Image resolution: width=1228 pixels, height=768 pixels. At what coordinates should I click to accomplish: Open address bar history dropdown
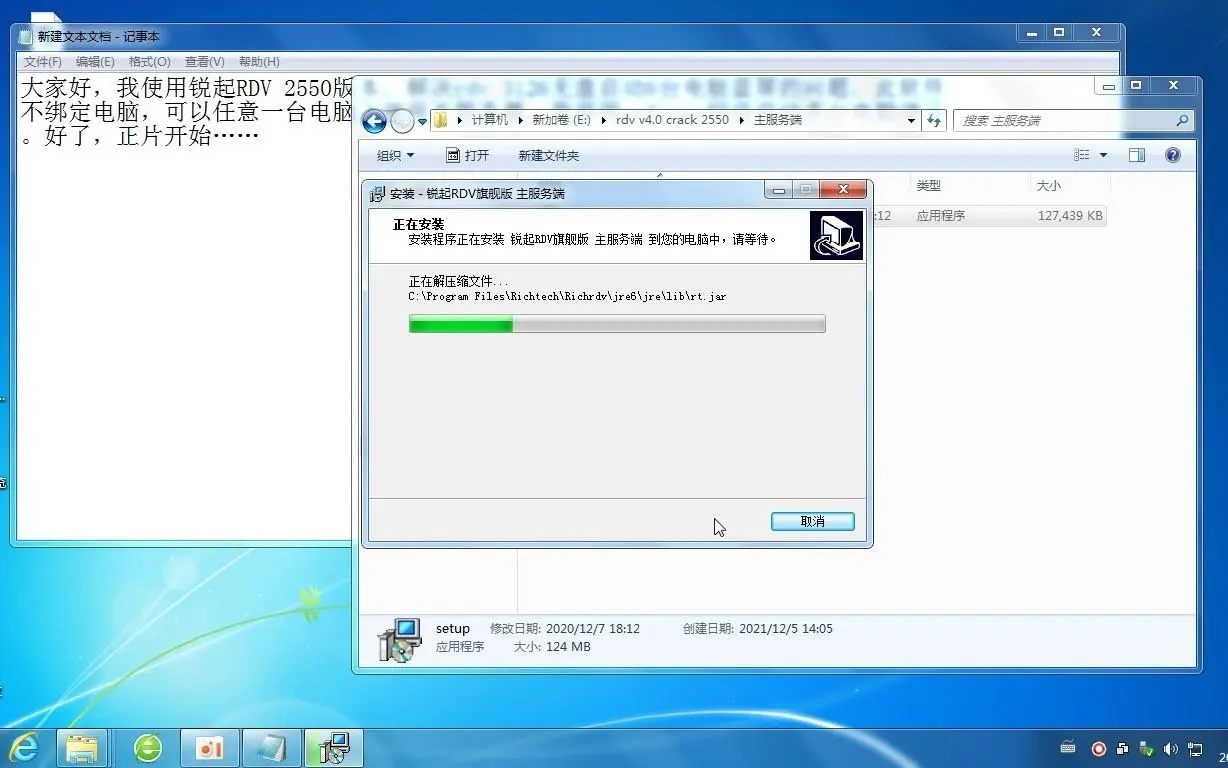(911, 121)
